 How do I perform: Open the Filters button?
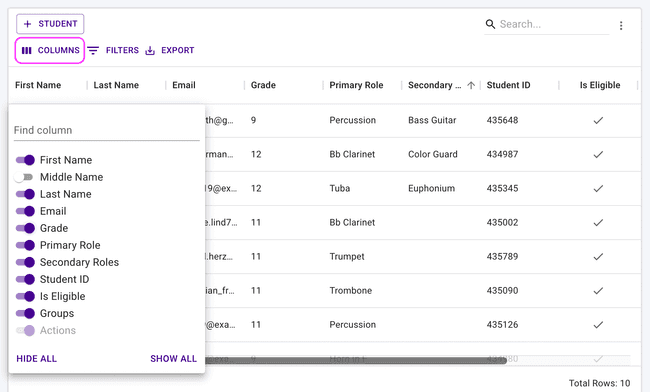click(x=113, y=51)
